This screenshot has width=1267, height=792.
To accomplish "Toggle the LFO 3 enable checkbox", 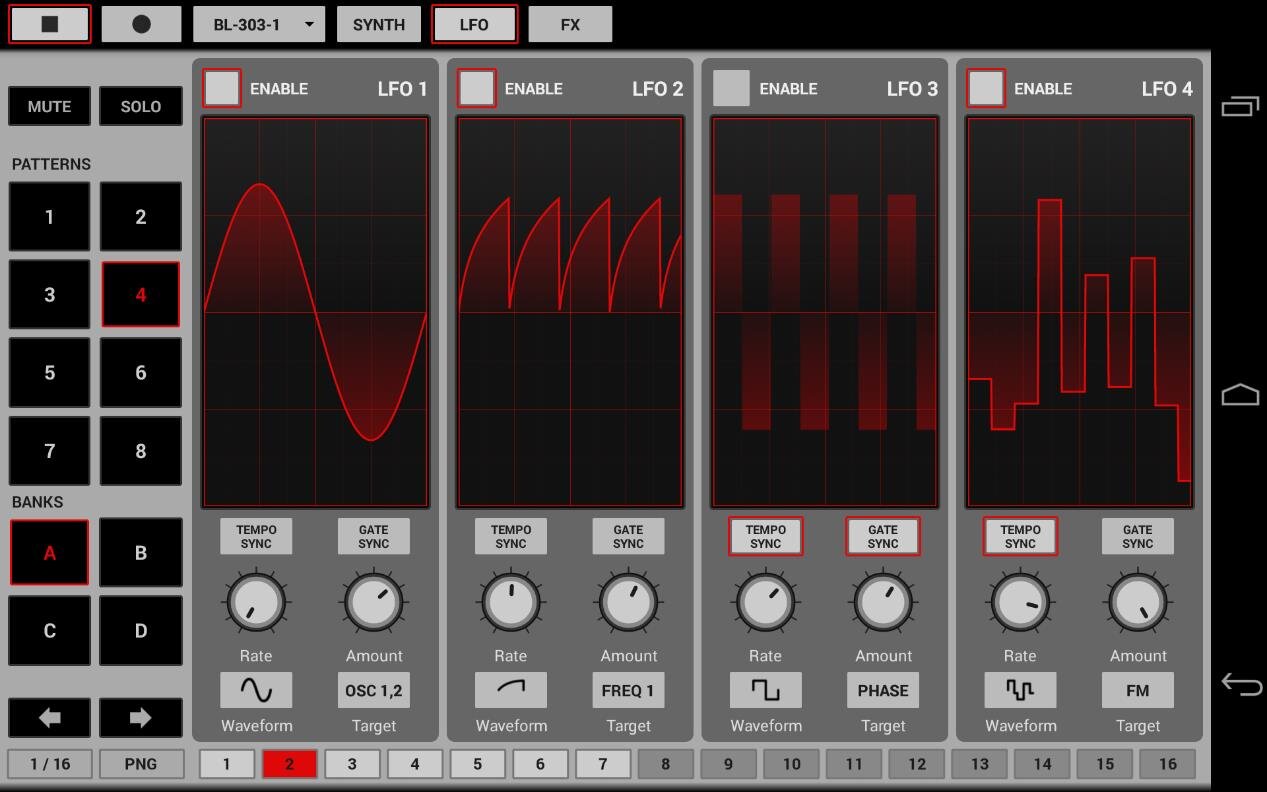I will coord(731,88).
